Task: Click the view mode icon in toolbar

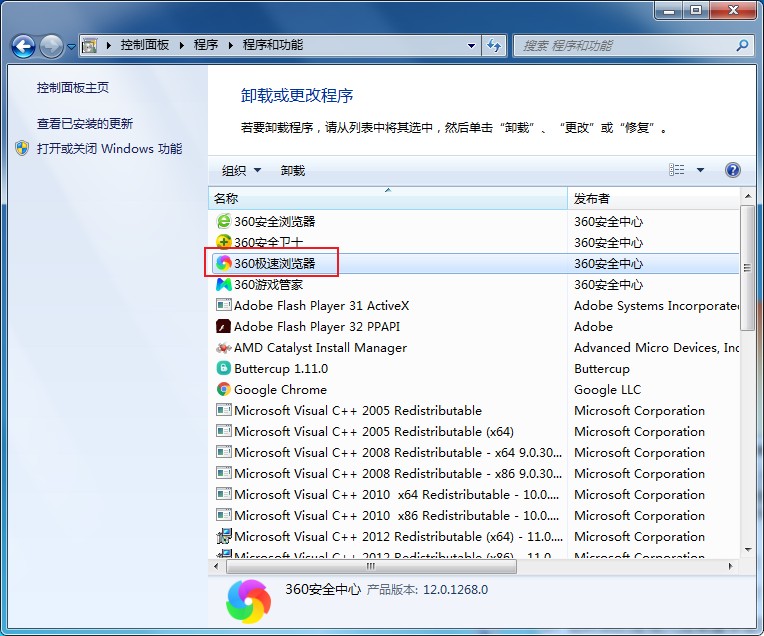Action: click(x=676, y=170)
